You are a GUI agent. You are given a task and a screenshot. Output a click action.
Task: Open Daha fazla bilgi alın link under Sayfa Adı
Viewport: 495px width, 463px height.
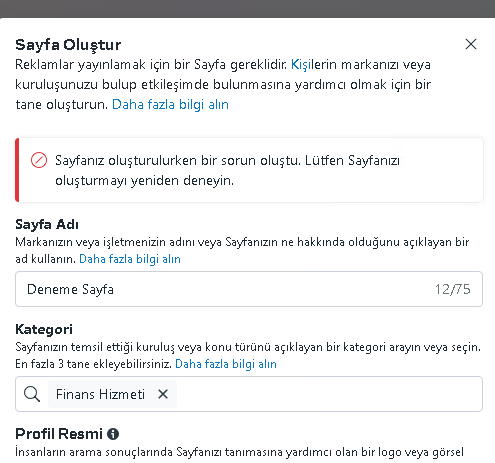[x=130, y=259]
